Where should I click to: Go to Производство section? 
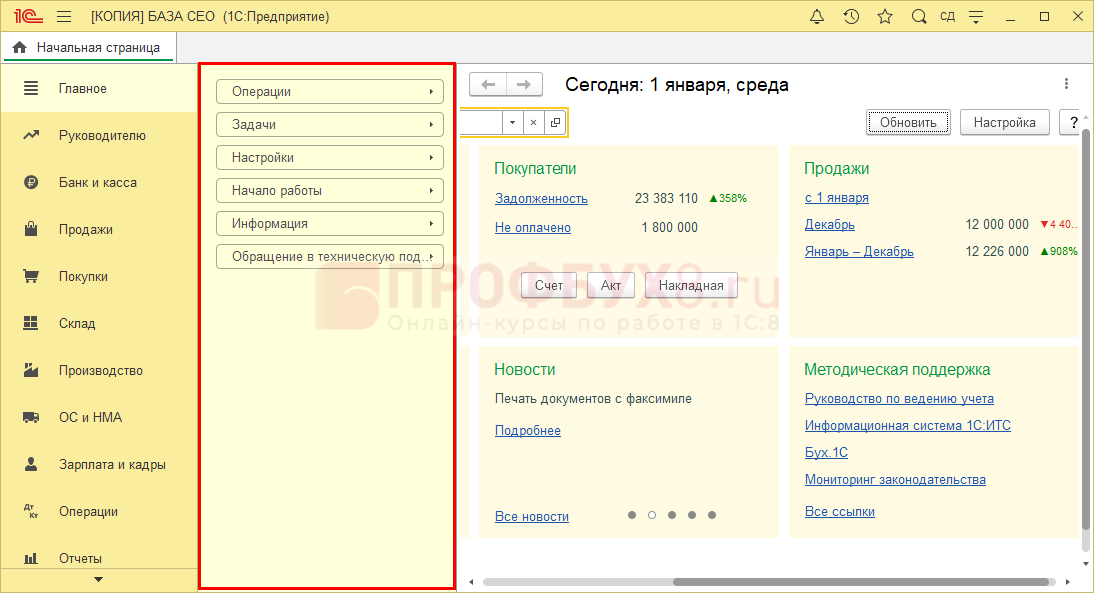tap(100, 371)
